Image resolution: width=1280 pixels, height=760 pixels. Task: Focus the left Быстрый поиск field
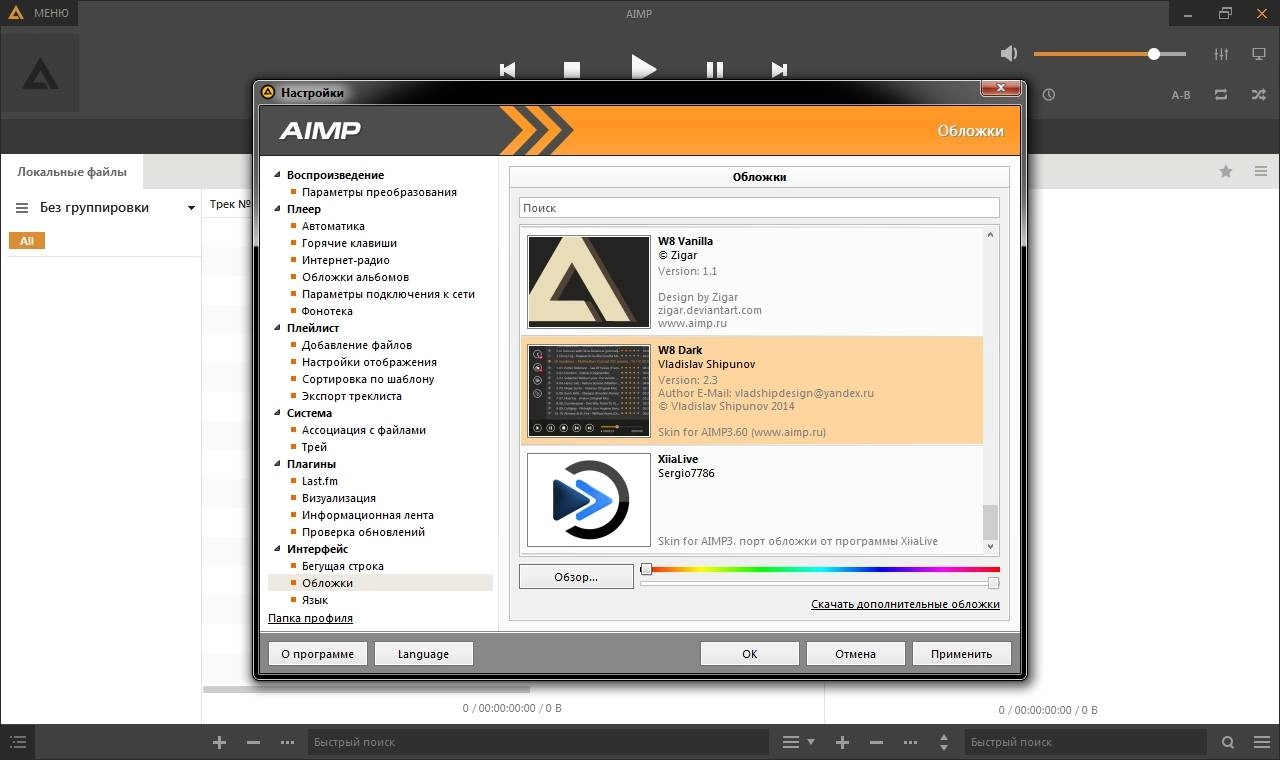(538, 742)
